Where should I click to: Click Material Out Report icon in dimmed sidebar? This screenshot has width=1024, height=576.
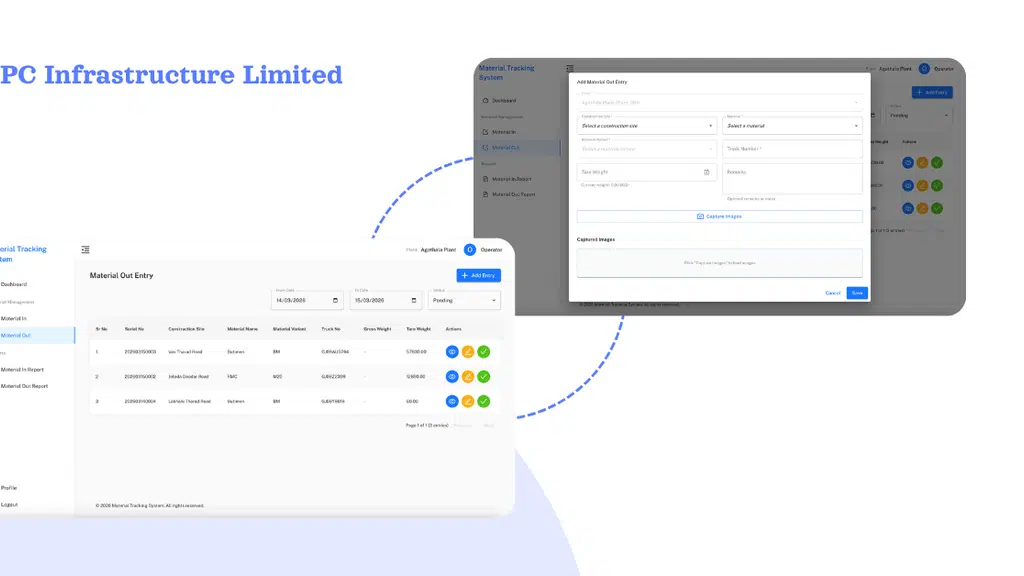coord(485,195)
